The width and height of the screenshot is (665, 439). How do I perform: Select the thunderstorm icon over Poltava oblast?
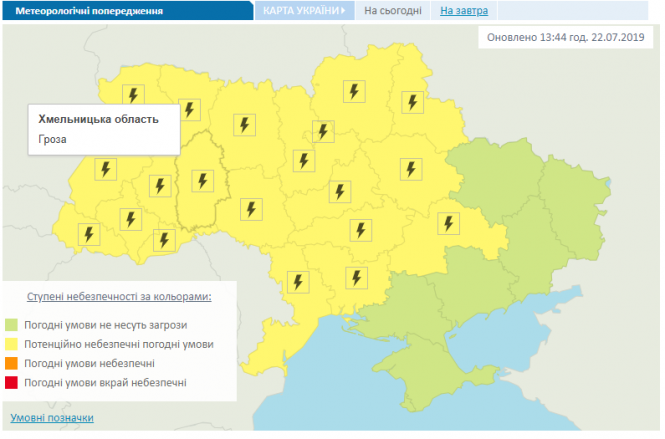tap(409, 169)
